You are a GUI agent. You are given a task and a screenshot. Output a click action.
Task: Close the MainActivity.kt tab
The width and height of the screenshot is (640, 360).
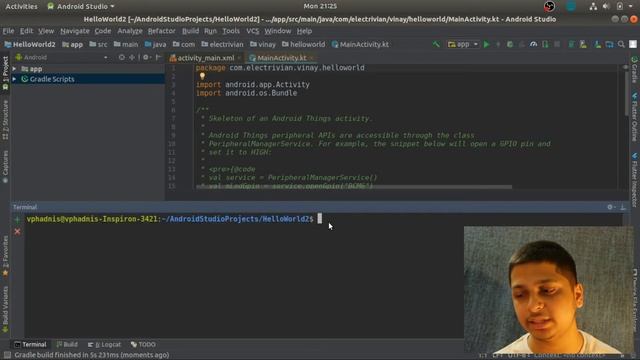coord(312,58)
